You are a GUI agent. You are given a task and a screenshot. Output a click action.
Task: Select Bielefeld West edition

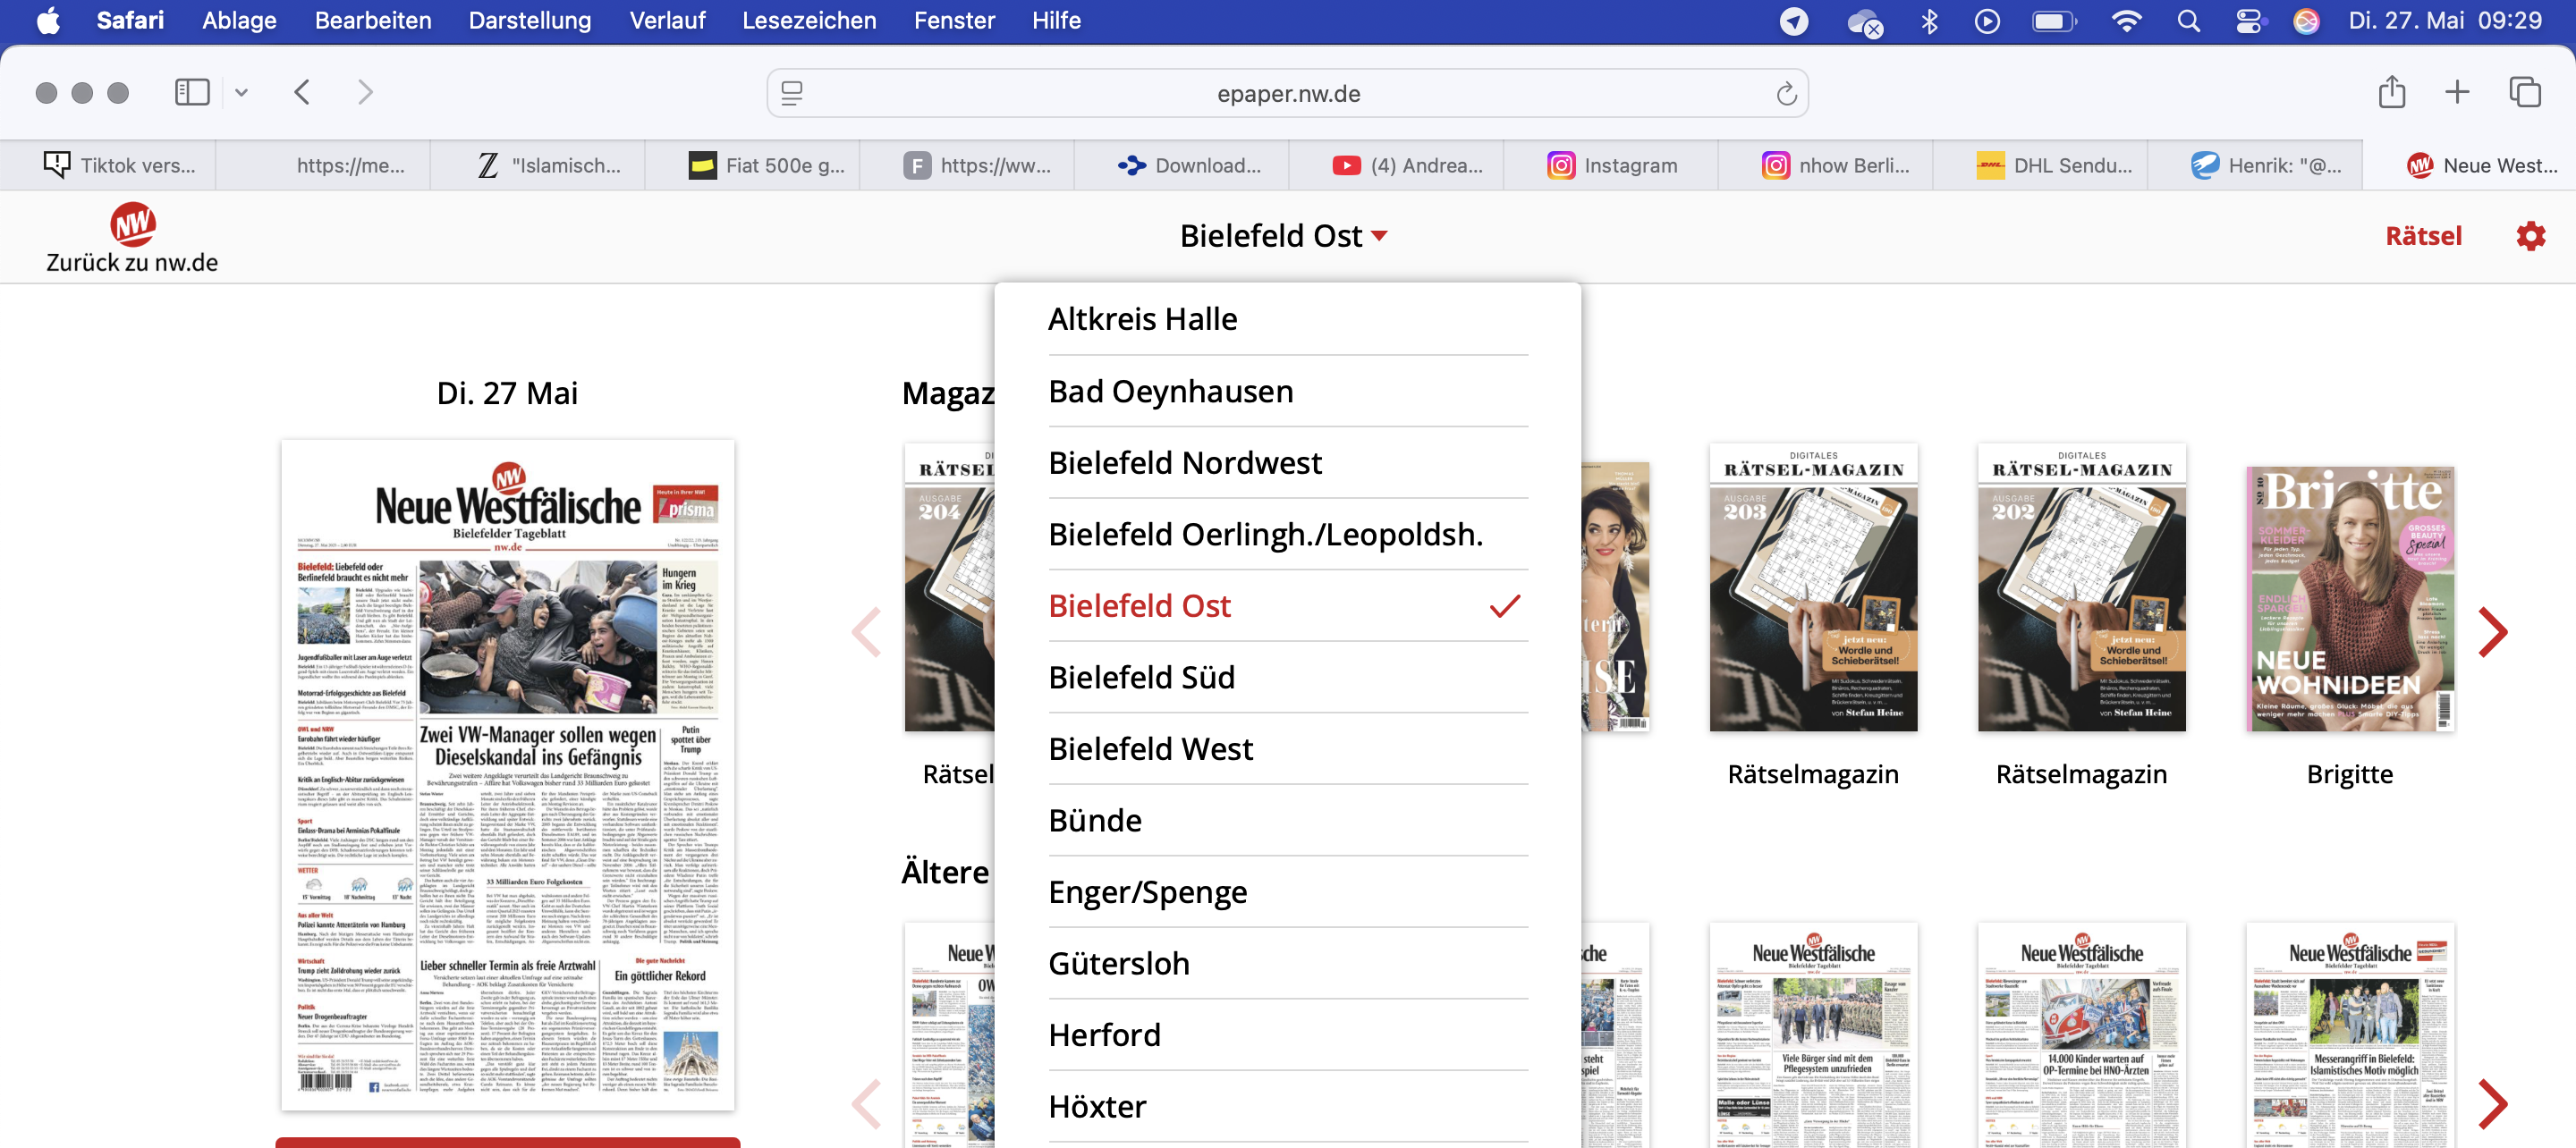coord(1287,749)
